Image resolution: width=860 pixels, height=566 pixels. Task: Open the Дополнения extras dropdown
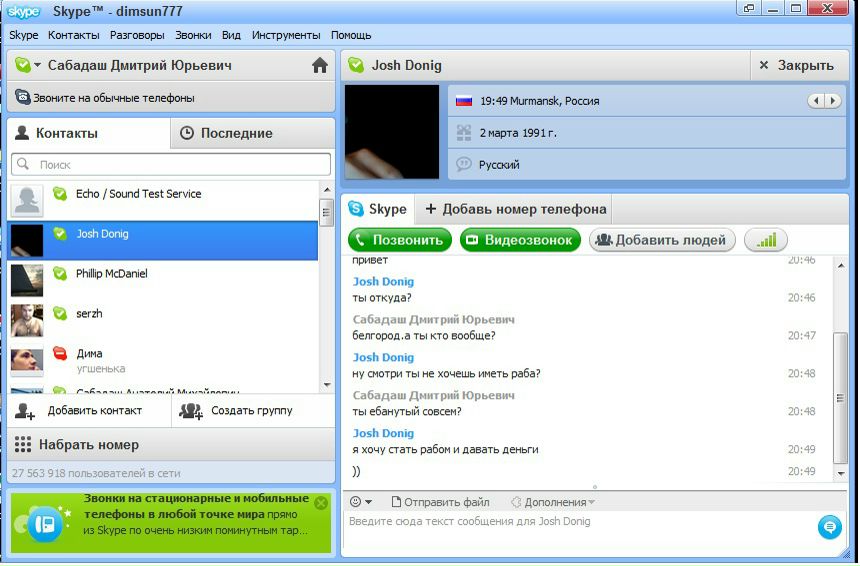click(x=552, y=502)
